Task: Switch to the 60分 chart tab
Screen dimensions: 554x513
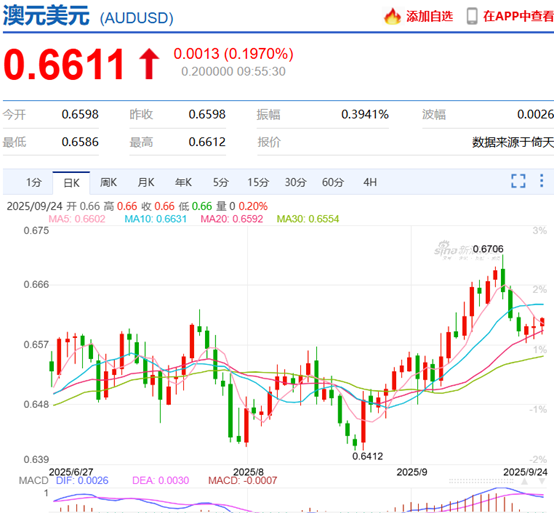Action: [333, 182]
